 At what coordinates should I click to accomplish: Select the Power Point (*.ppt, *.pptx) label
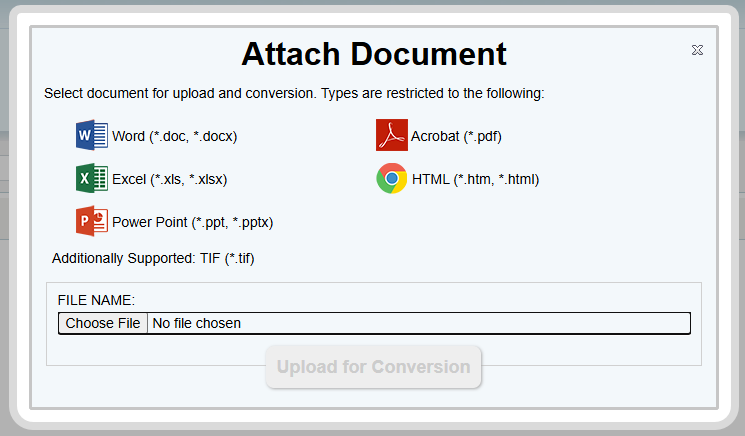pos(192,223)
